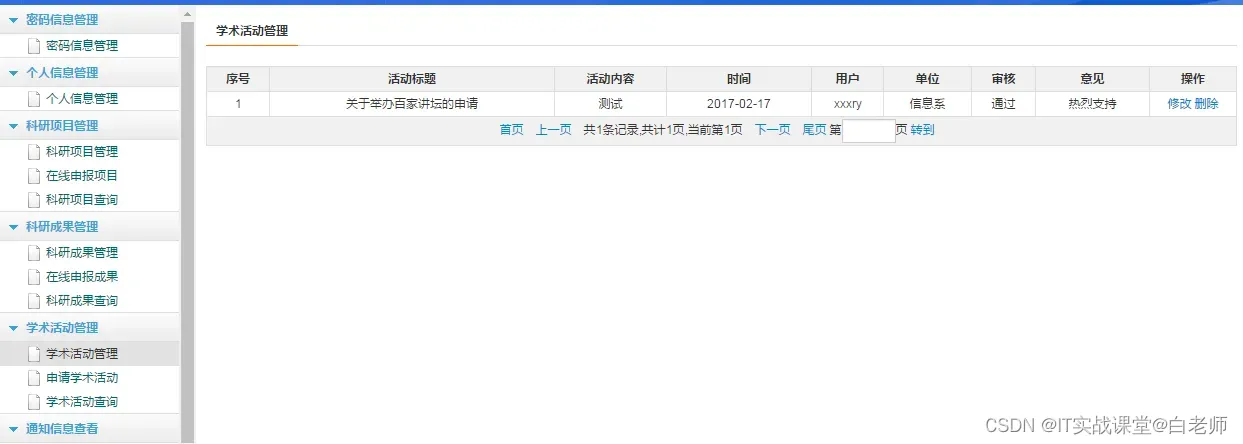Click the 用户 column header
The height and width of the screenshot is (444, 1243).
pos(848,79)
